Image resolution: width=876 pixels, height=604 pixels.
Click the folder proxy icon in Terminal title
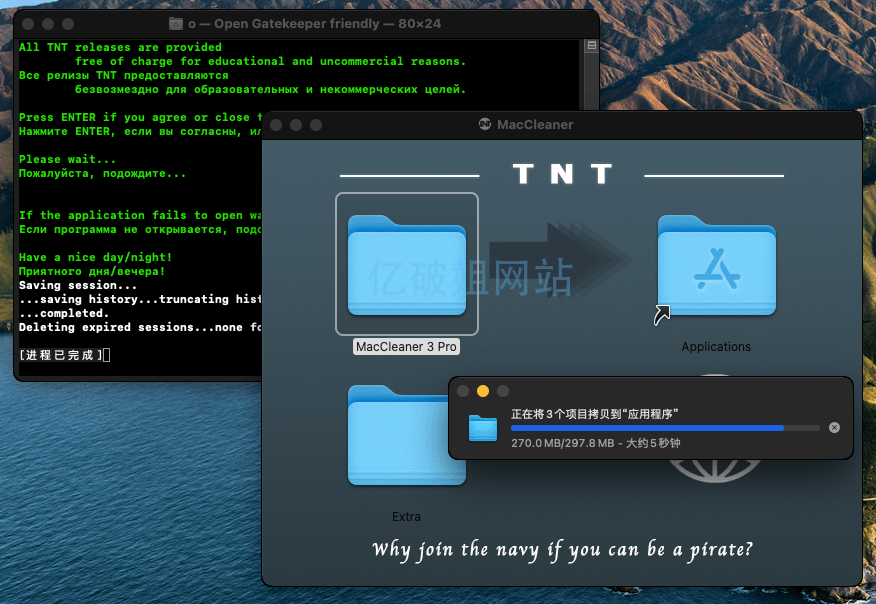176,23
